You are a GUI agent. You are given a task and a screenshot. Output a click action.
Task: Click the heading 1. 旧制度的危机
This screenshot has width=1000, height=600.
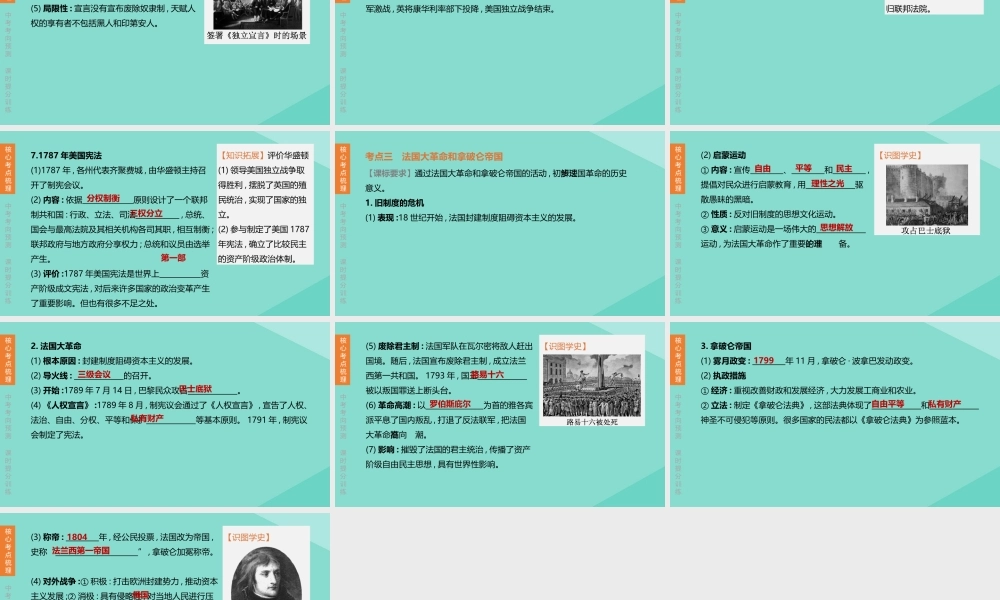pos(395,203)
